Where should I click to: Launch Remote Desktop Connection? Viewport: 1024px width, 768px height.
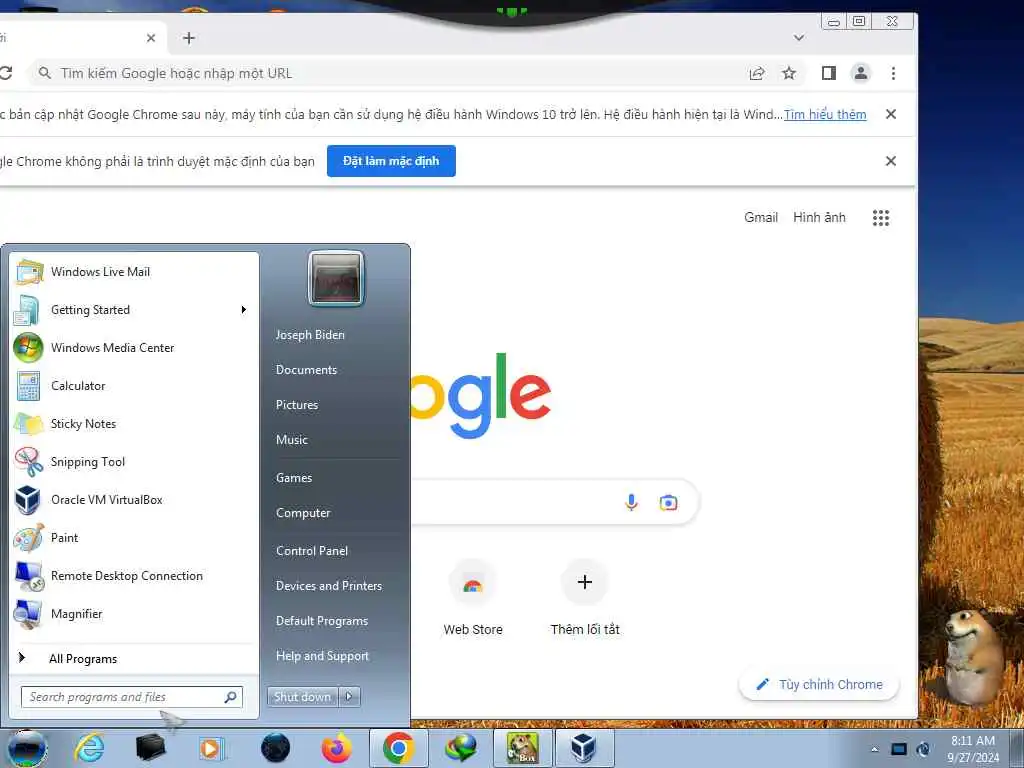tap(134, 575)
